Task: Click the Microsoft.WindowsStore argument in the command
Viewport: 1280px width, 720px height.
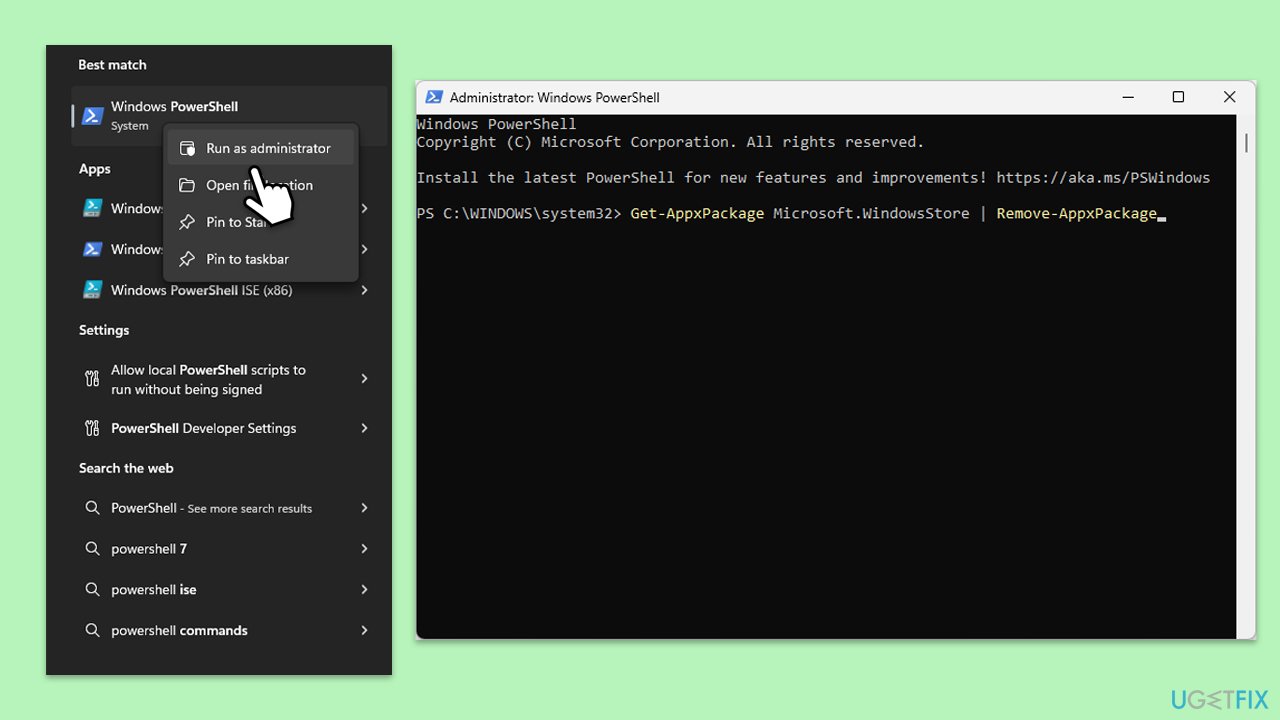Action: (x=871, y=214)
